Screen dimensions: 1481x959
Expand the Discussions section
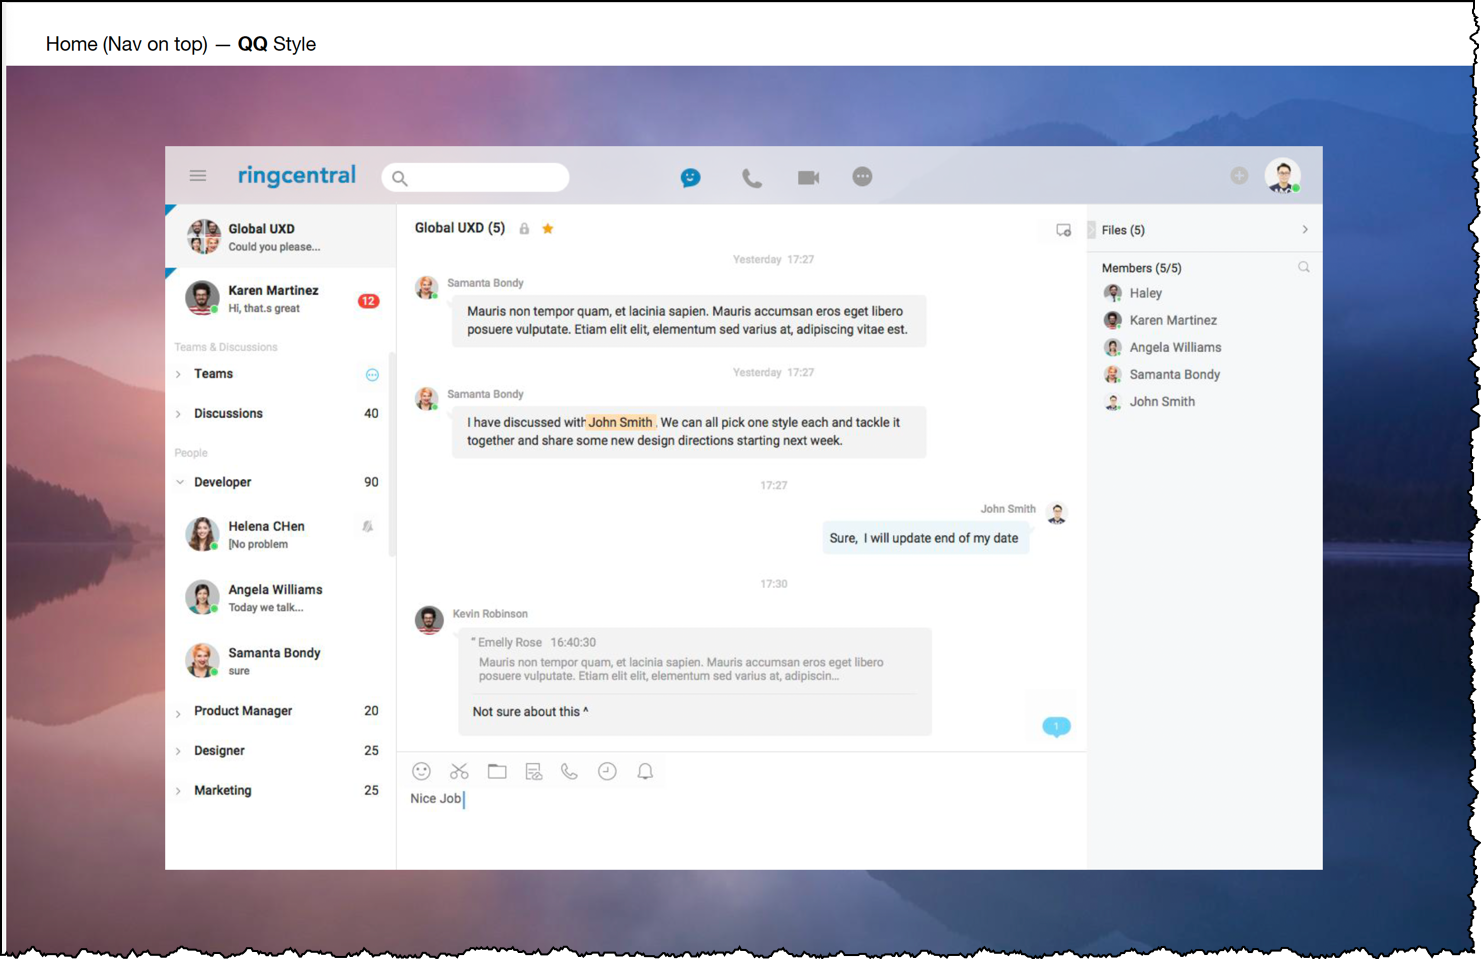[178, 414]
